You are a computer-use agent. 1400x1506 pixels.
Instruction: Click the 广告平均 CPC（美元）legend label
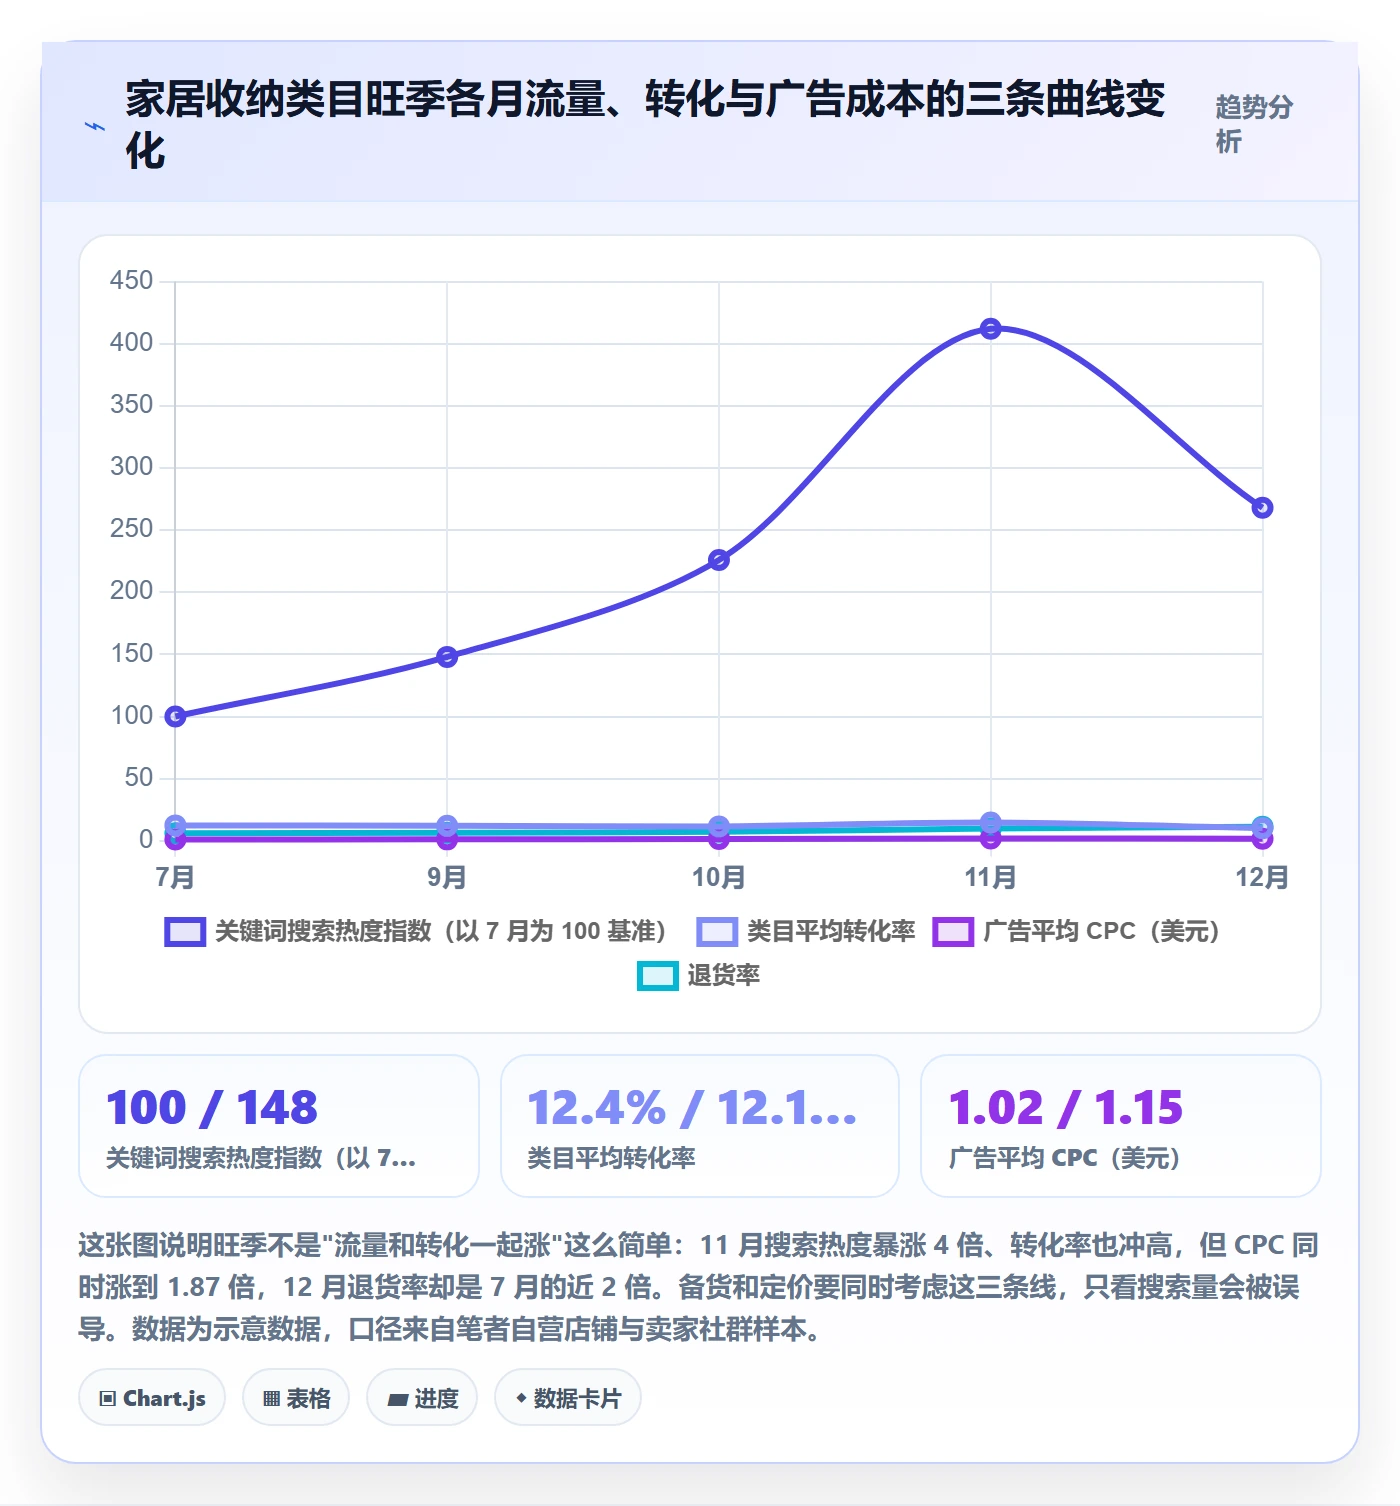tap(1102, 932)
